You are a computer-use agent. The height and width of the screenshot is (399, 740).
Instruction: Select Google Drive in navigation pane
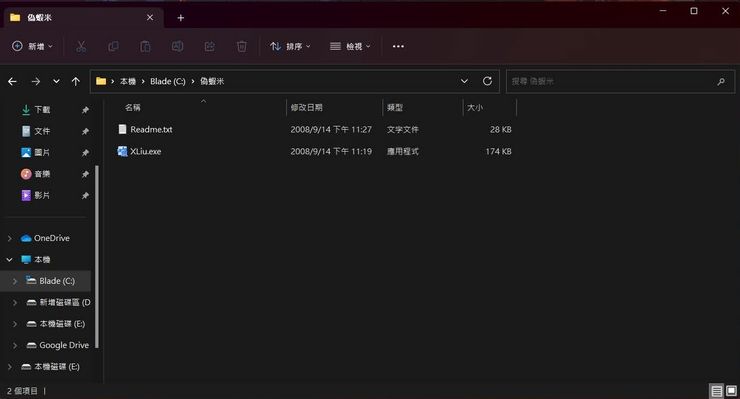[x=64, y=345]
